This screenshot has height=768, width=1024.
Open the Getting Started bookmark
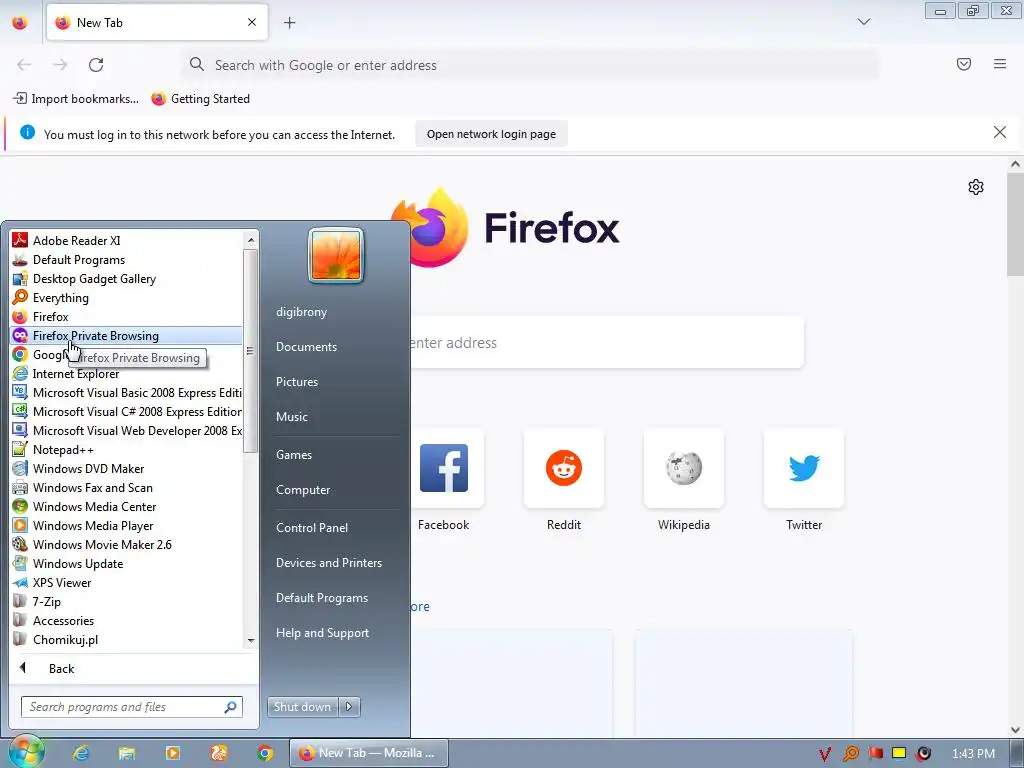click(200, 99)
